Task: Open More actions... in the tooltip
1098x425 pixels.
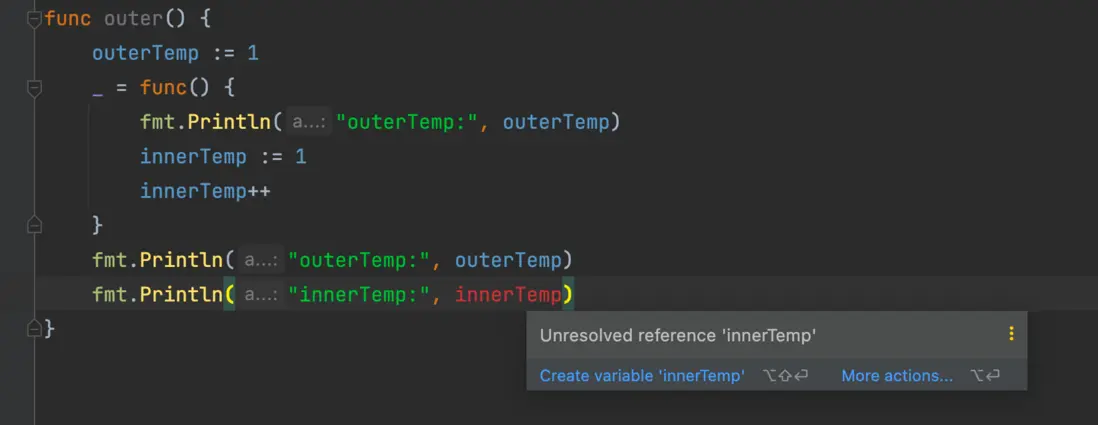Action: 897,376
